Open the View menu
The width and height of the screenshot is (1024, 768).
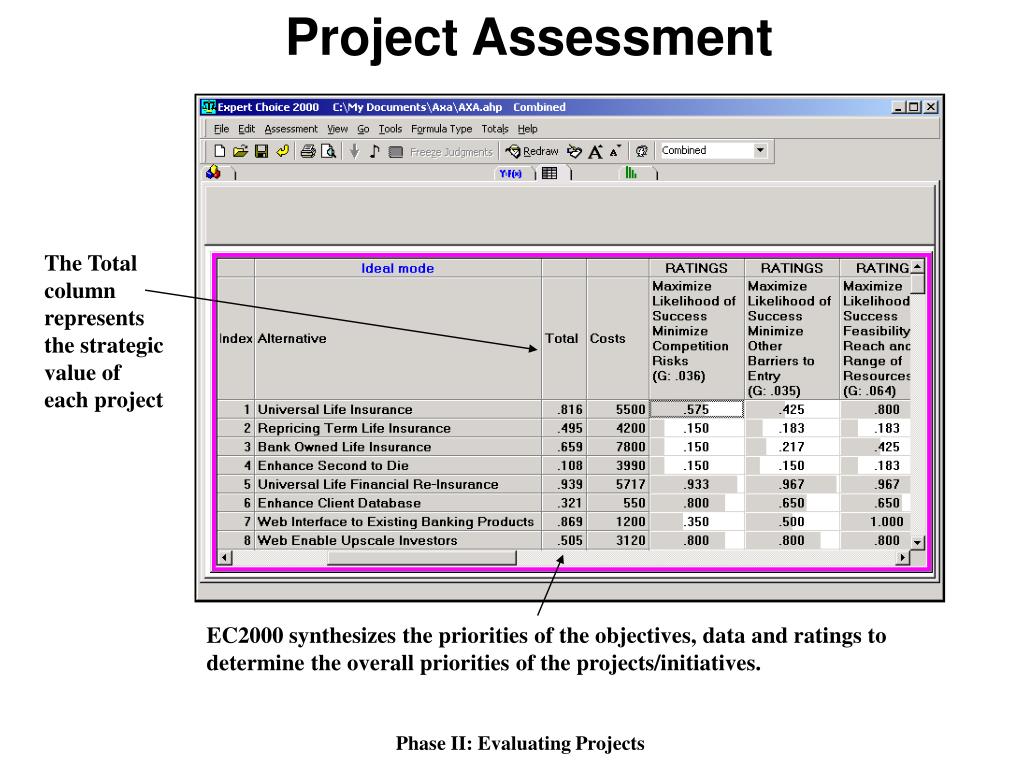(x=337, y=129)
